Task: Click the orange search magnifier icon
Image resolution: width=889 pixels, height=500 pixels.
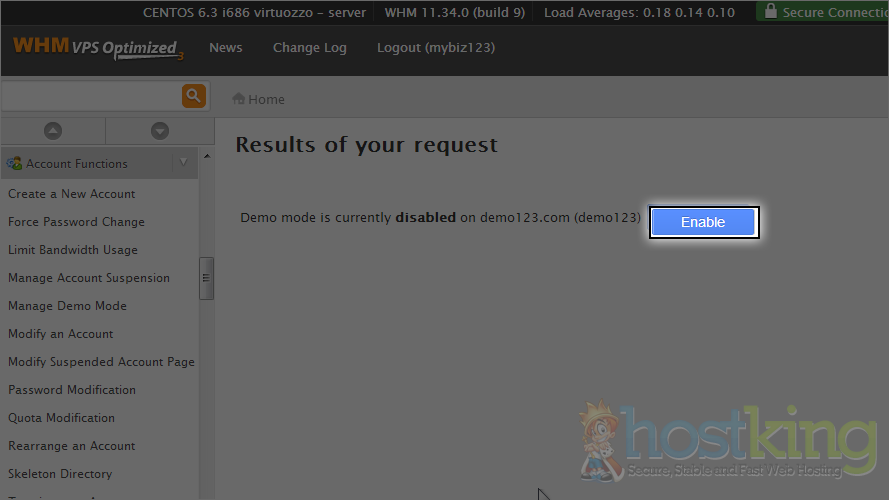Action: pyautogui.click(x=193, y=96)
